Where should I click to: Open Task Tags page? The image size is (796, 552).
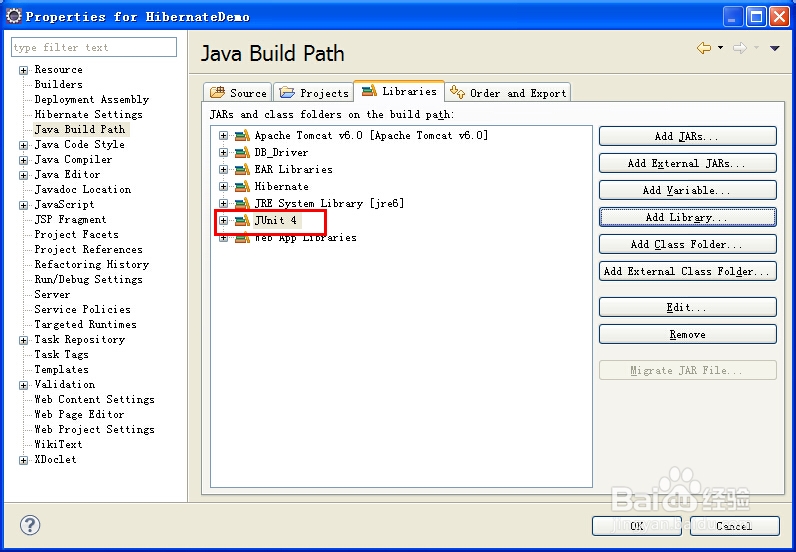point(61,354)
